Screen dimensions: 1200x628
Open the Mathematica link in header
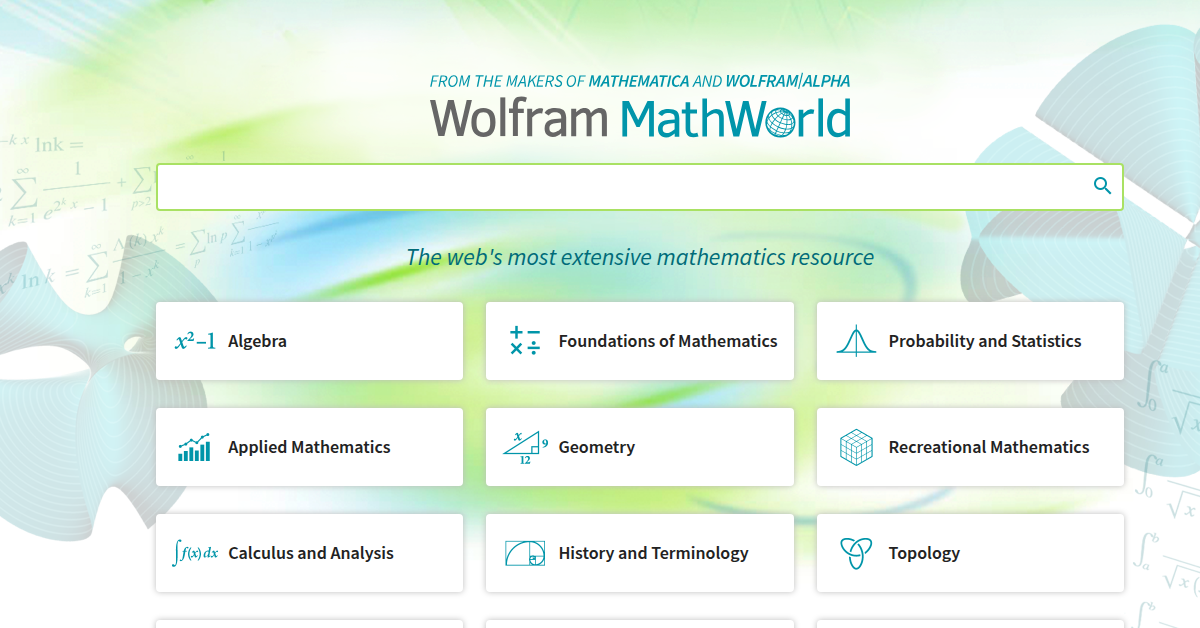pyautogui.click(x=638, y=81)
